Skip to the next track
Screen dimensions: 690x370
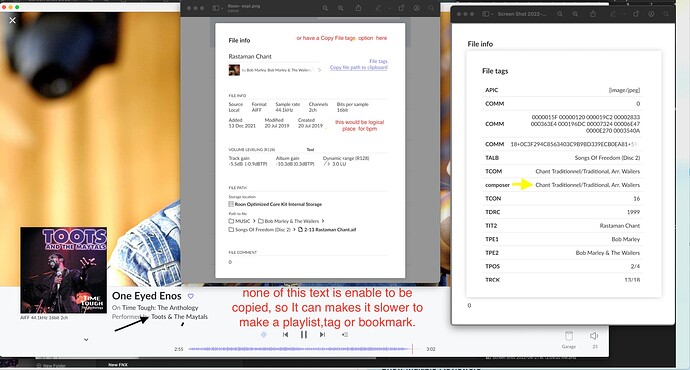(x=323, y=335)
